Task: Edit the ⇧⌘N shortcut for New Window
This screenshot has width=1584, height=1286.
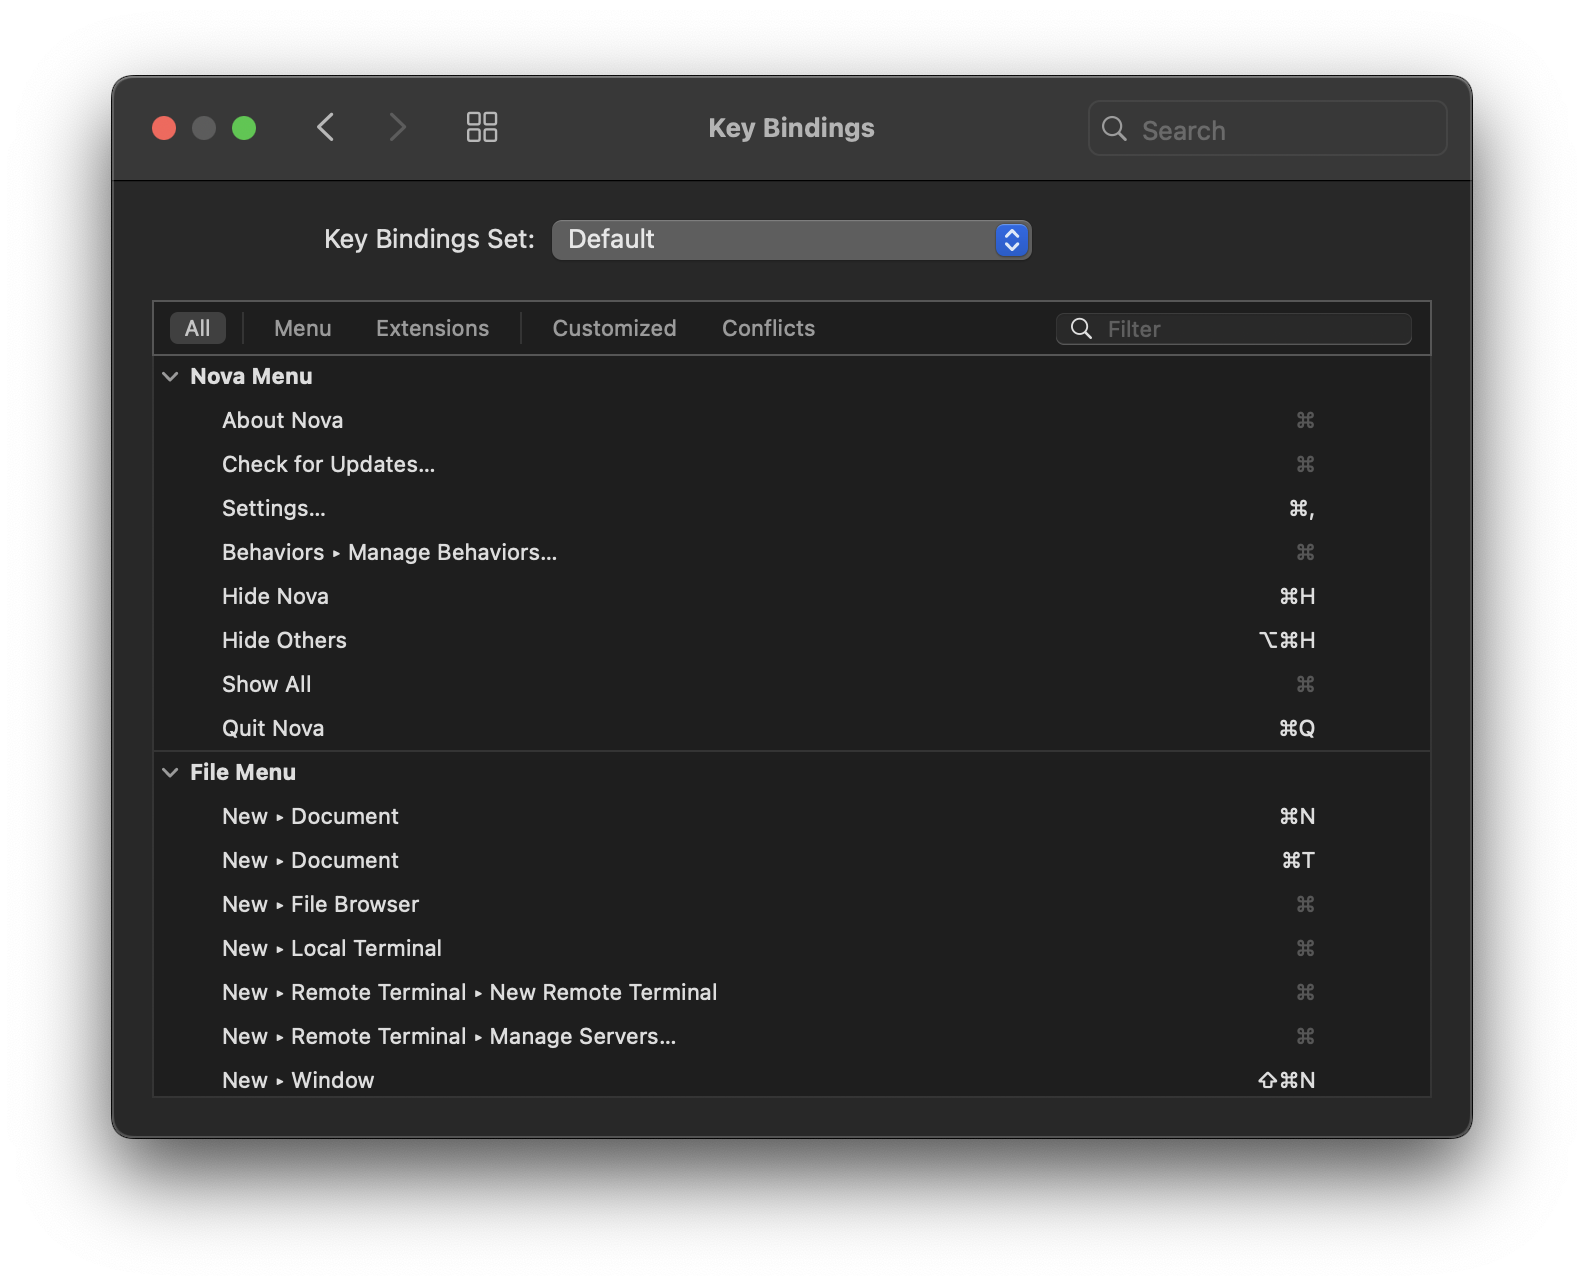Action: pyautogui.click(x=1287, y=1081)
